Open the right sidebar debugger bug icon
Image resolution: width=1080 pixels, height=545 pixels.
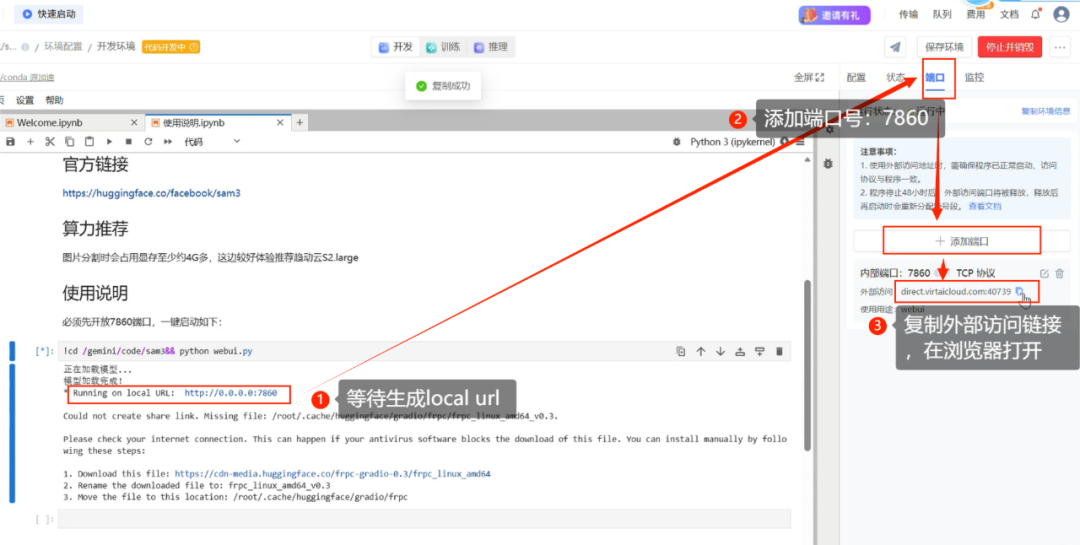click(827, 164)
